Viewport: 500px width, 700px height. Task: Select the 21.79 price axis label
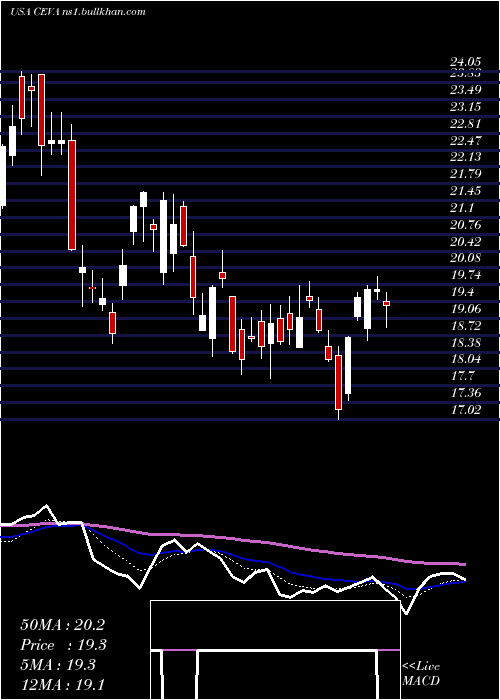coord(465,174)
